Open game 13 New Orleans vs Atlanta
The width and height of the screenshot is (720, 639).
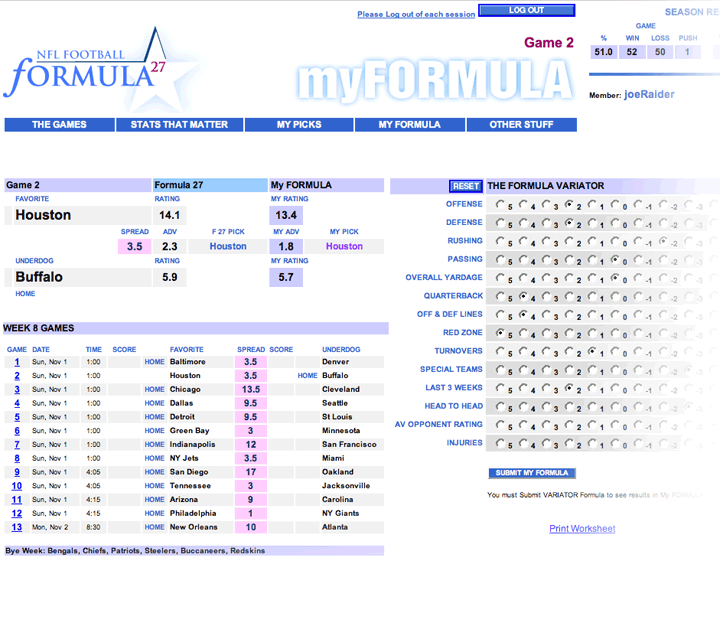pos(17,527)
